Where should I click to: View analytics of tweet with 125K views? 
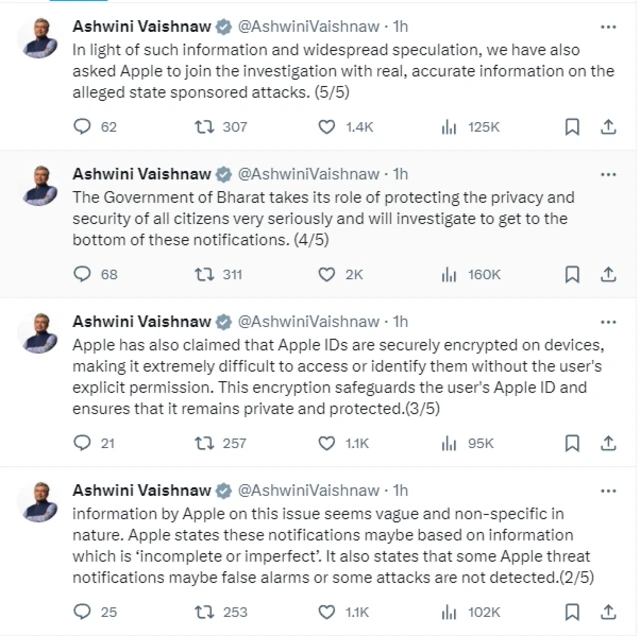[449, 127]
